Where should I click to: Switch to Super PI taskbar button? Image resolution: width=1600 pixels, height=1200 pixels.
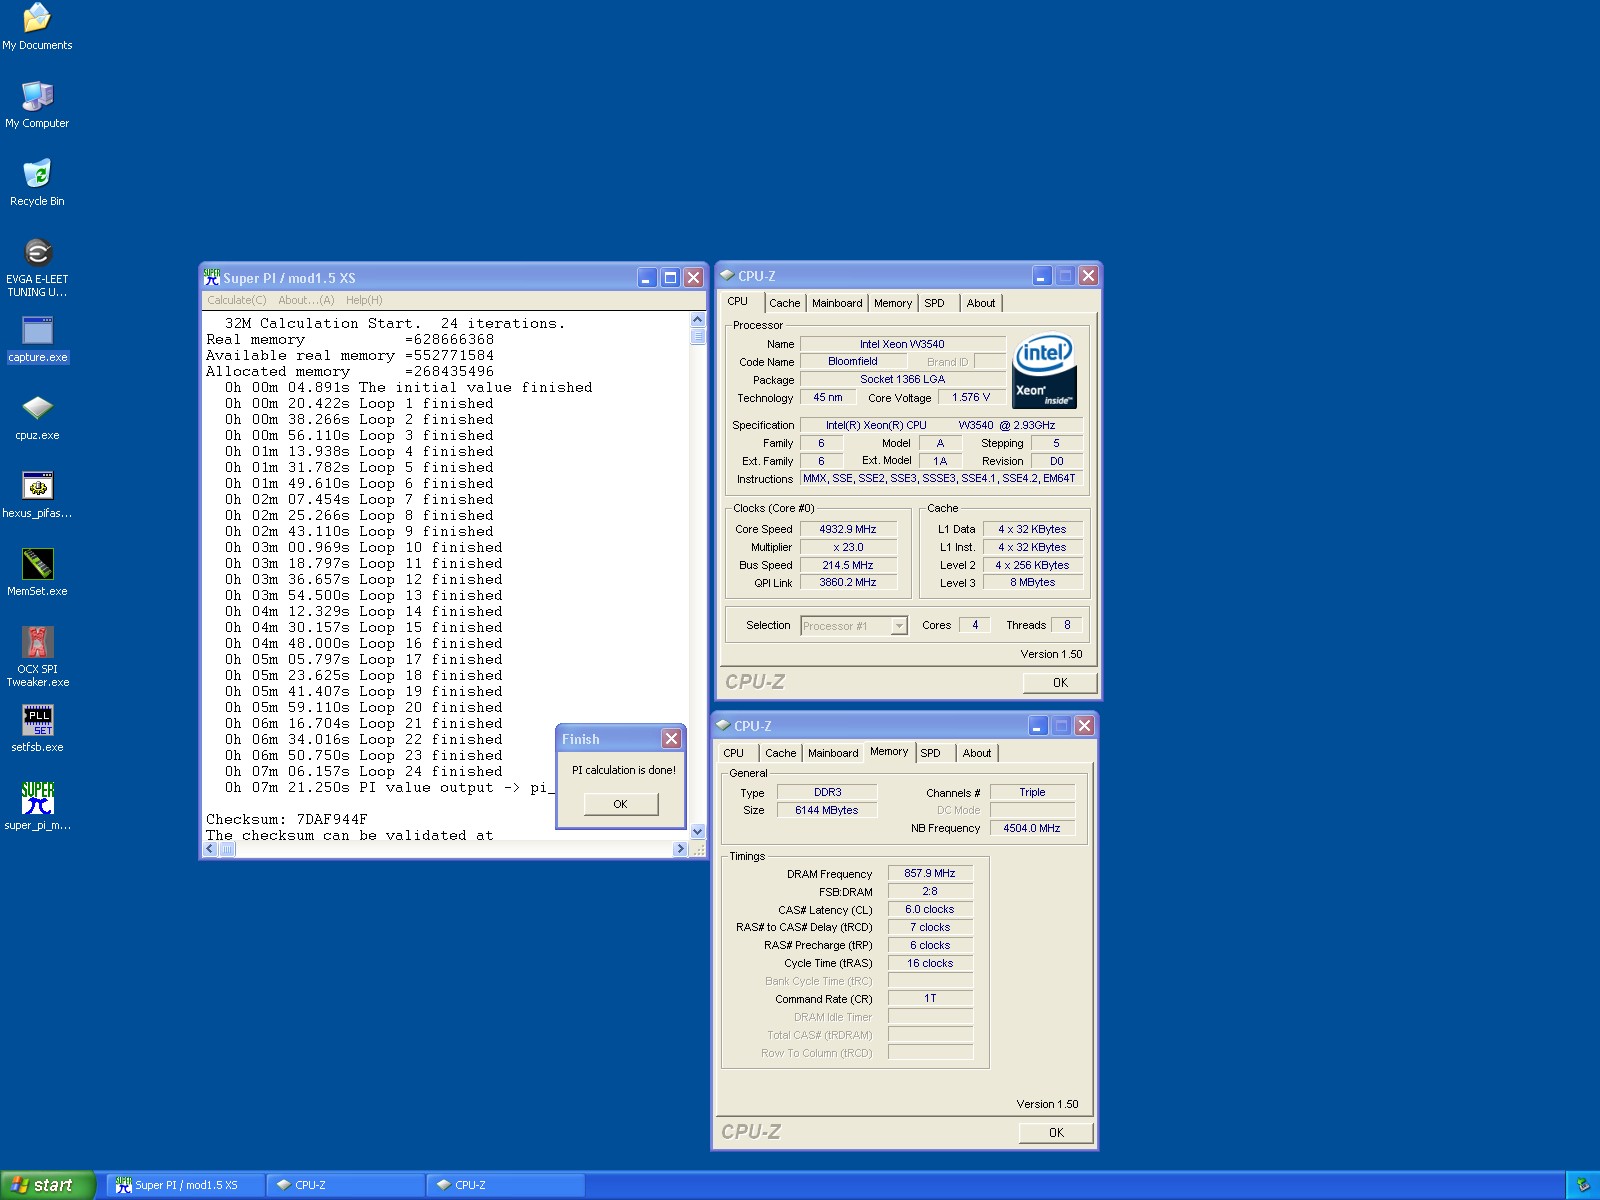(186, 1185)
